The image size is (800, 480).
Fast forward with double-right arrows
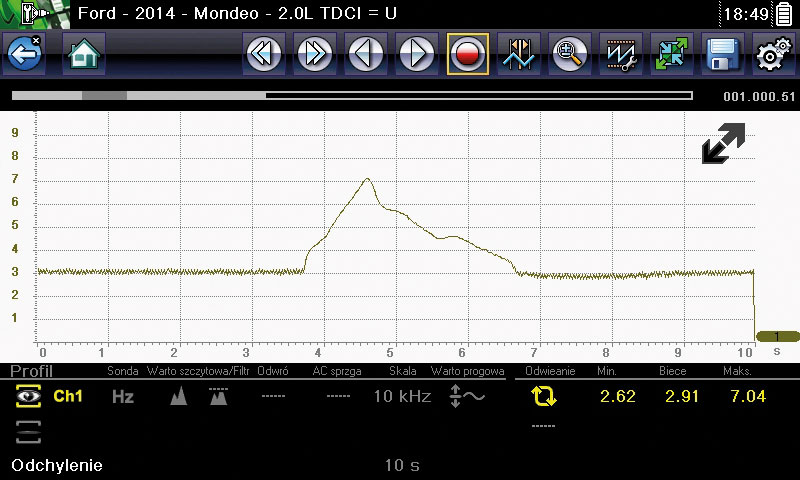click(315, 54)
